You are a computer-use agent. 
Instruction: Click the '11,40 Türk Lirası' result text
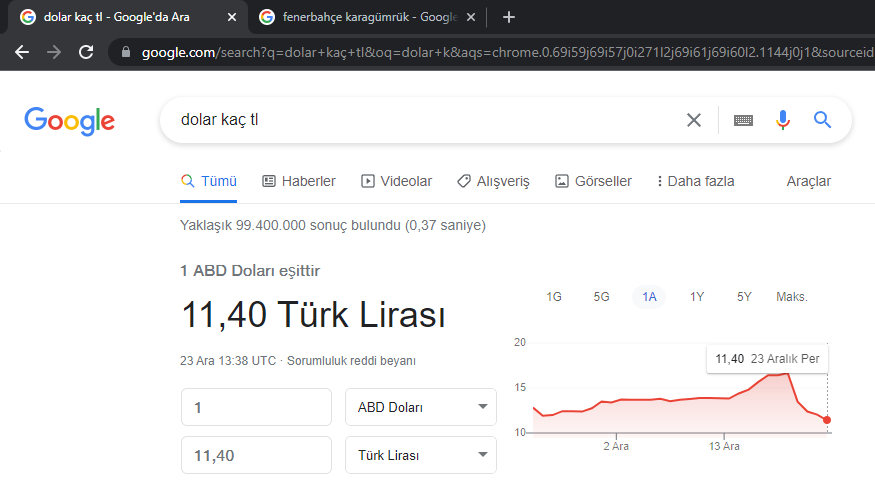pyautogui.click(x=313, y=315)
